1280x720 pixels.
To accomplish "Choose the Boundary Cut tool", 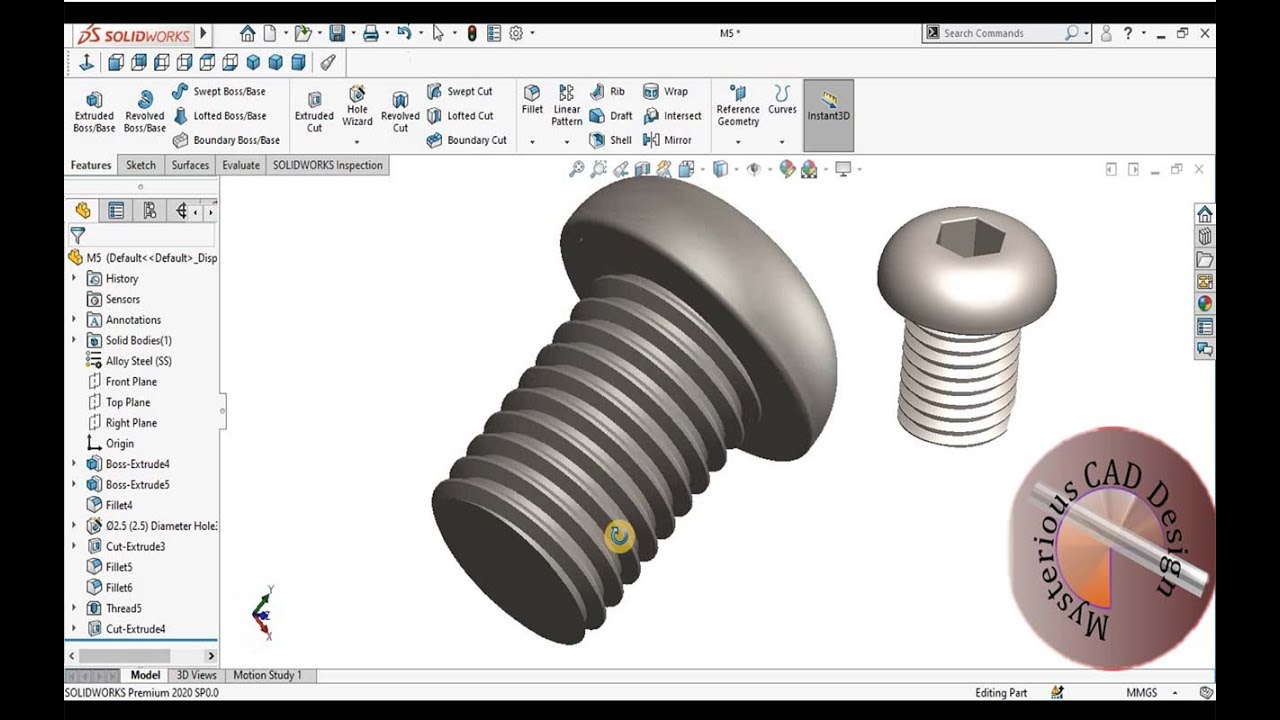I will point(466,140).
